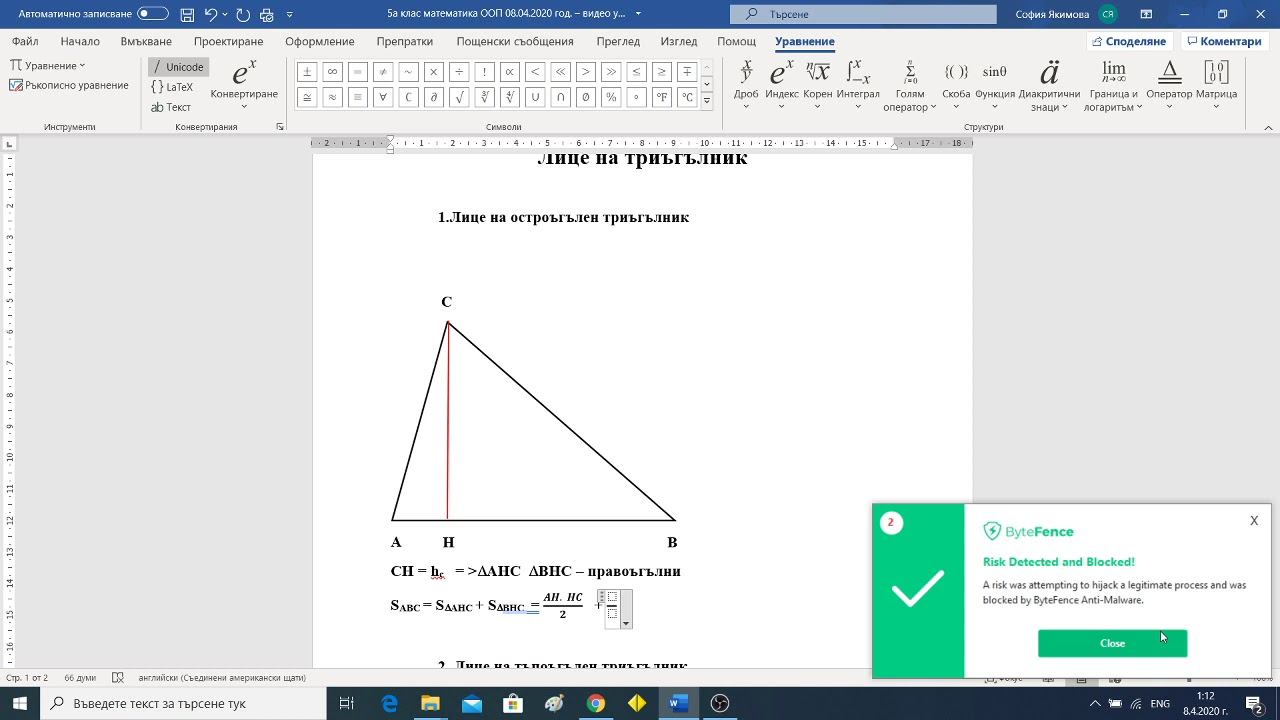
Task: Insert the plus-minus symbol
Action: point(307,72)
